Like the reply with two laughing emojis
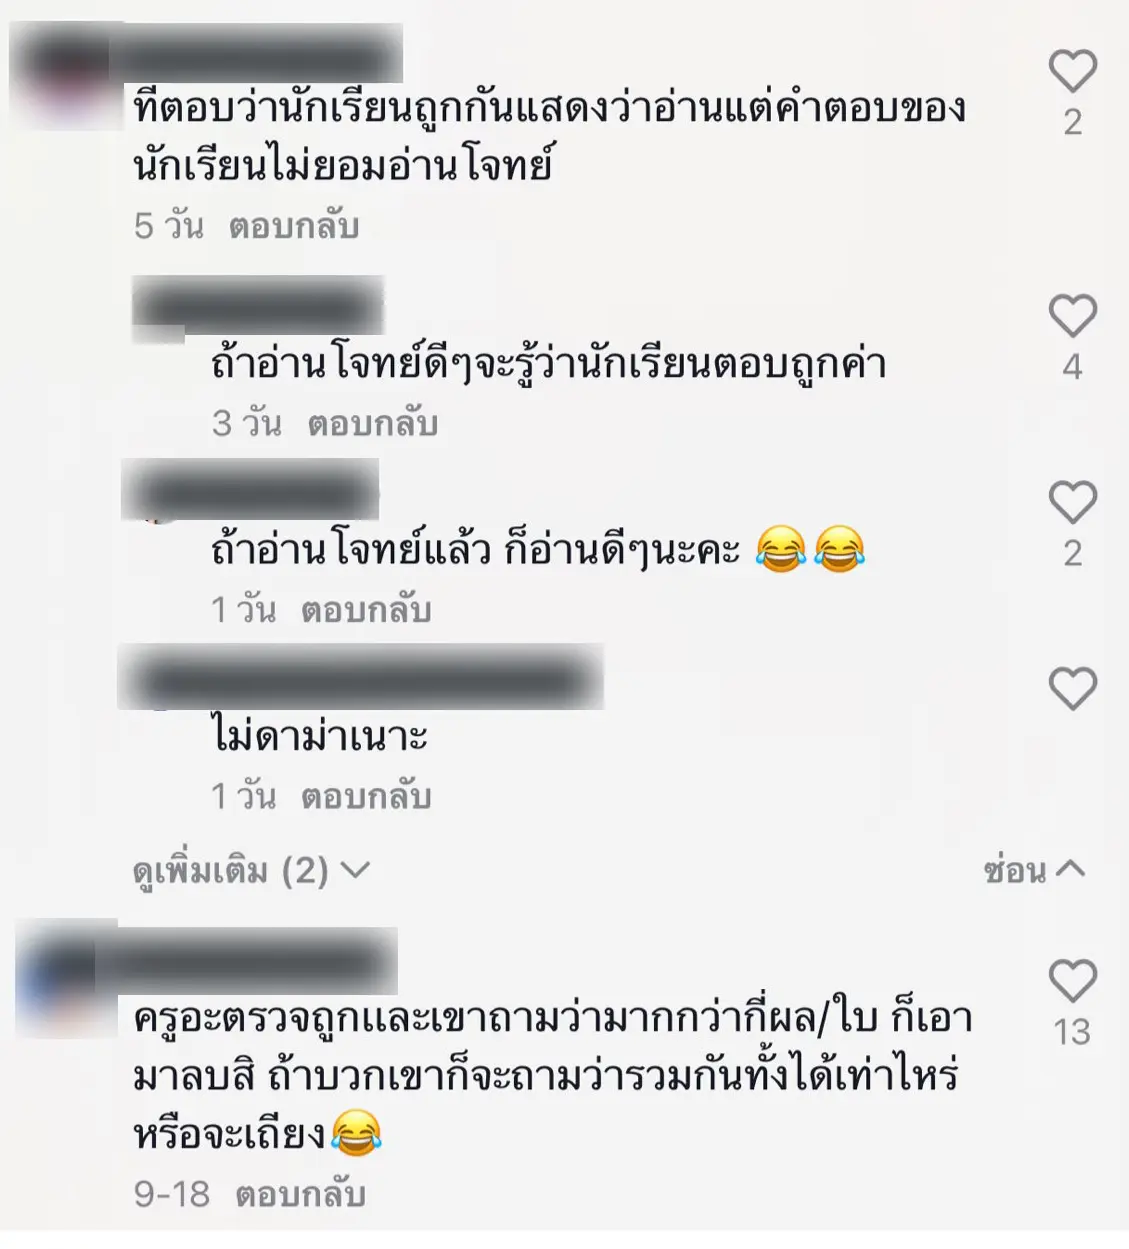1129x1249 pixels. pyautogui.click(x=1072, y=502)
